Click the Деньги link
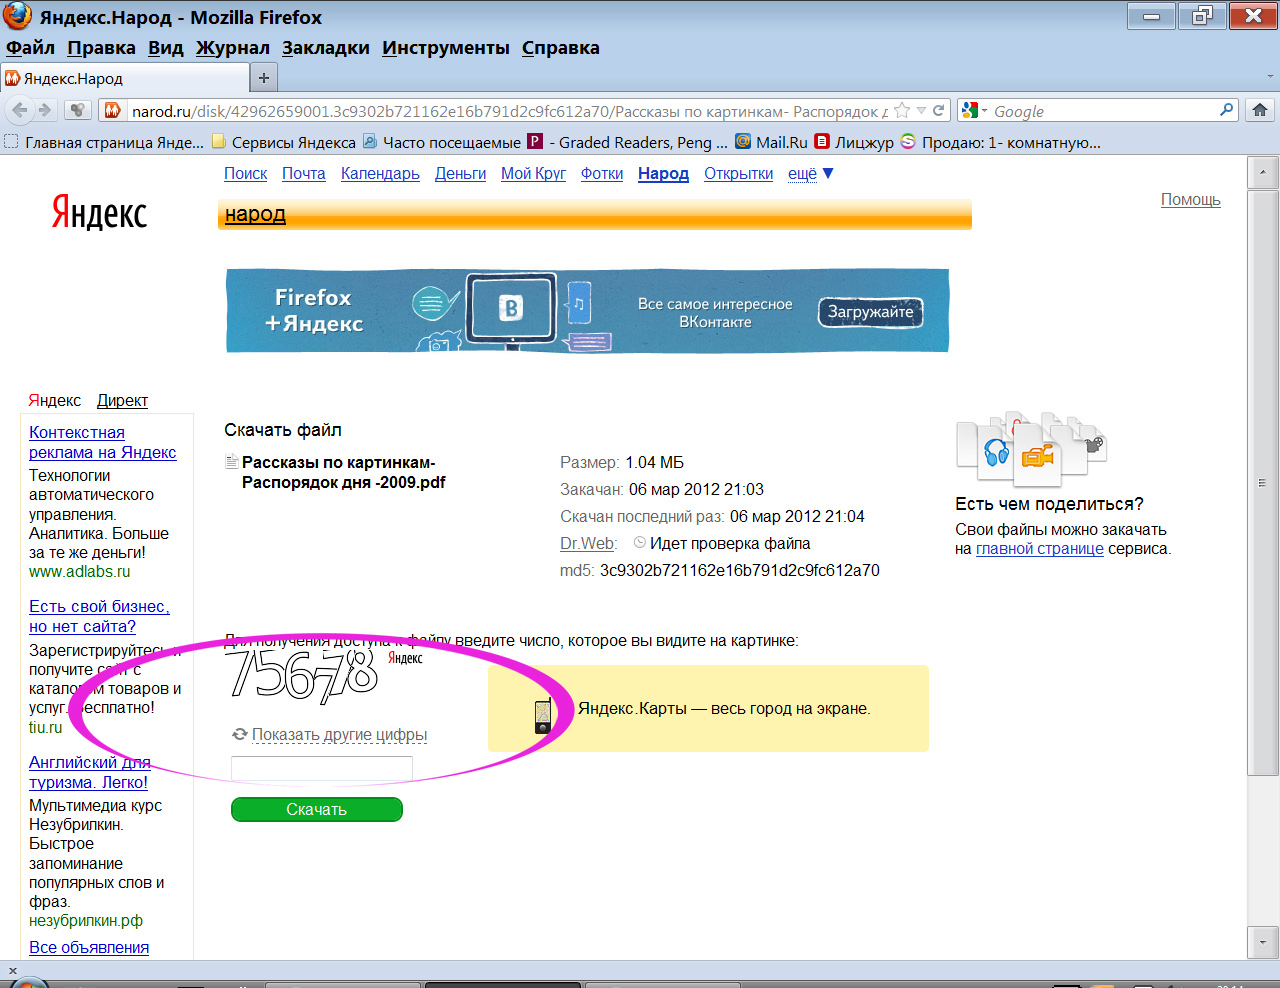 [x=460, y=174]
